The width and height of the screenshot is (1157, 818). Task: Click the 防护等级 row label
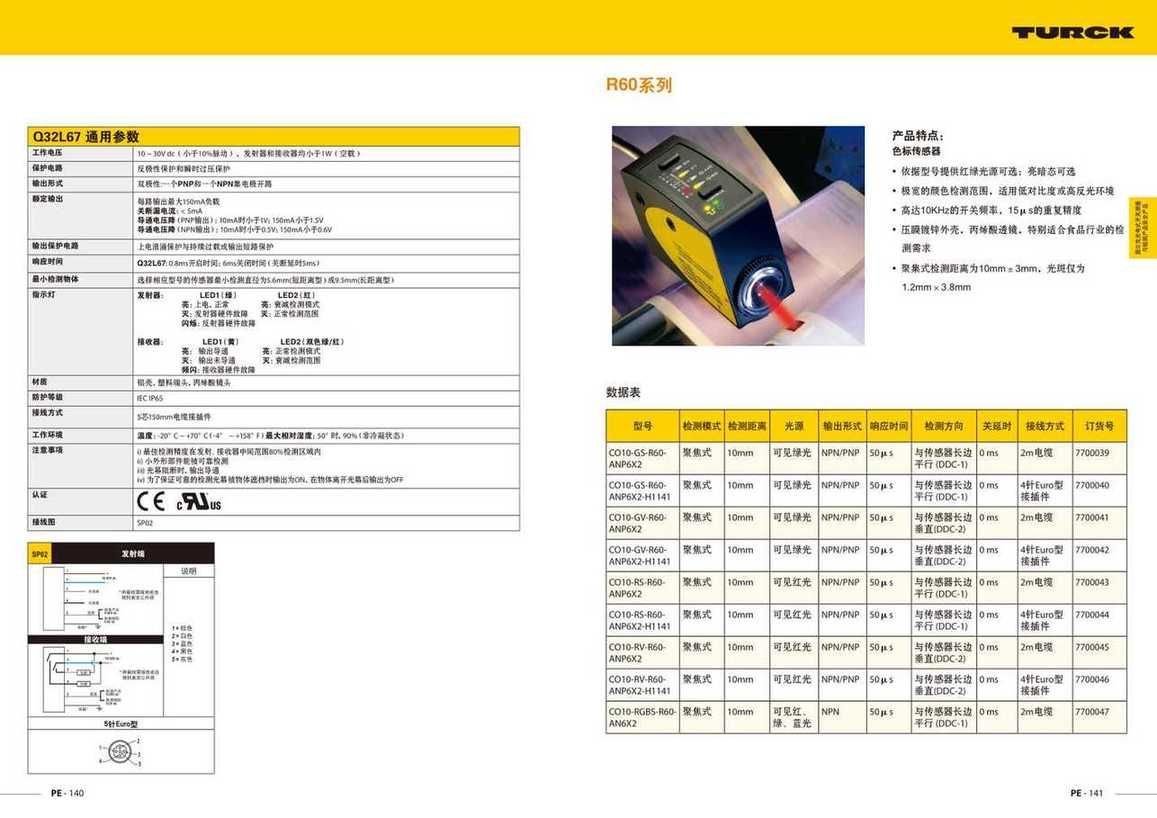point(47,398)
